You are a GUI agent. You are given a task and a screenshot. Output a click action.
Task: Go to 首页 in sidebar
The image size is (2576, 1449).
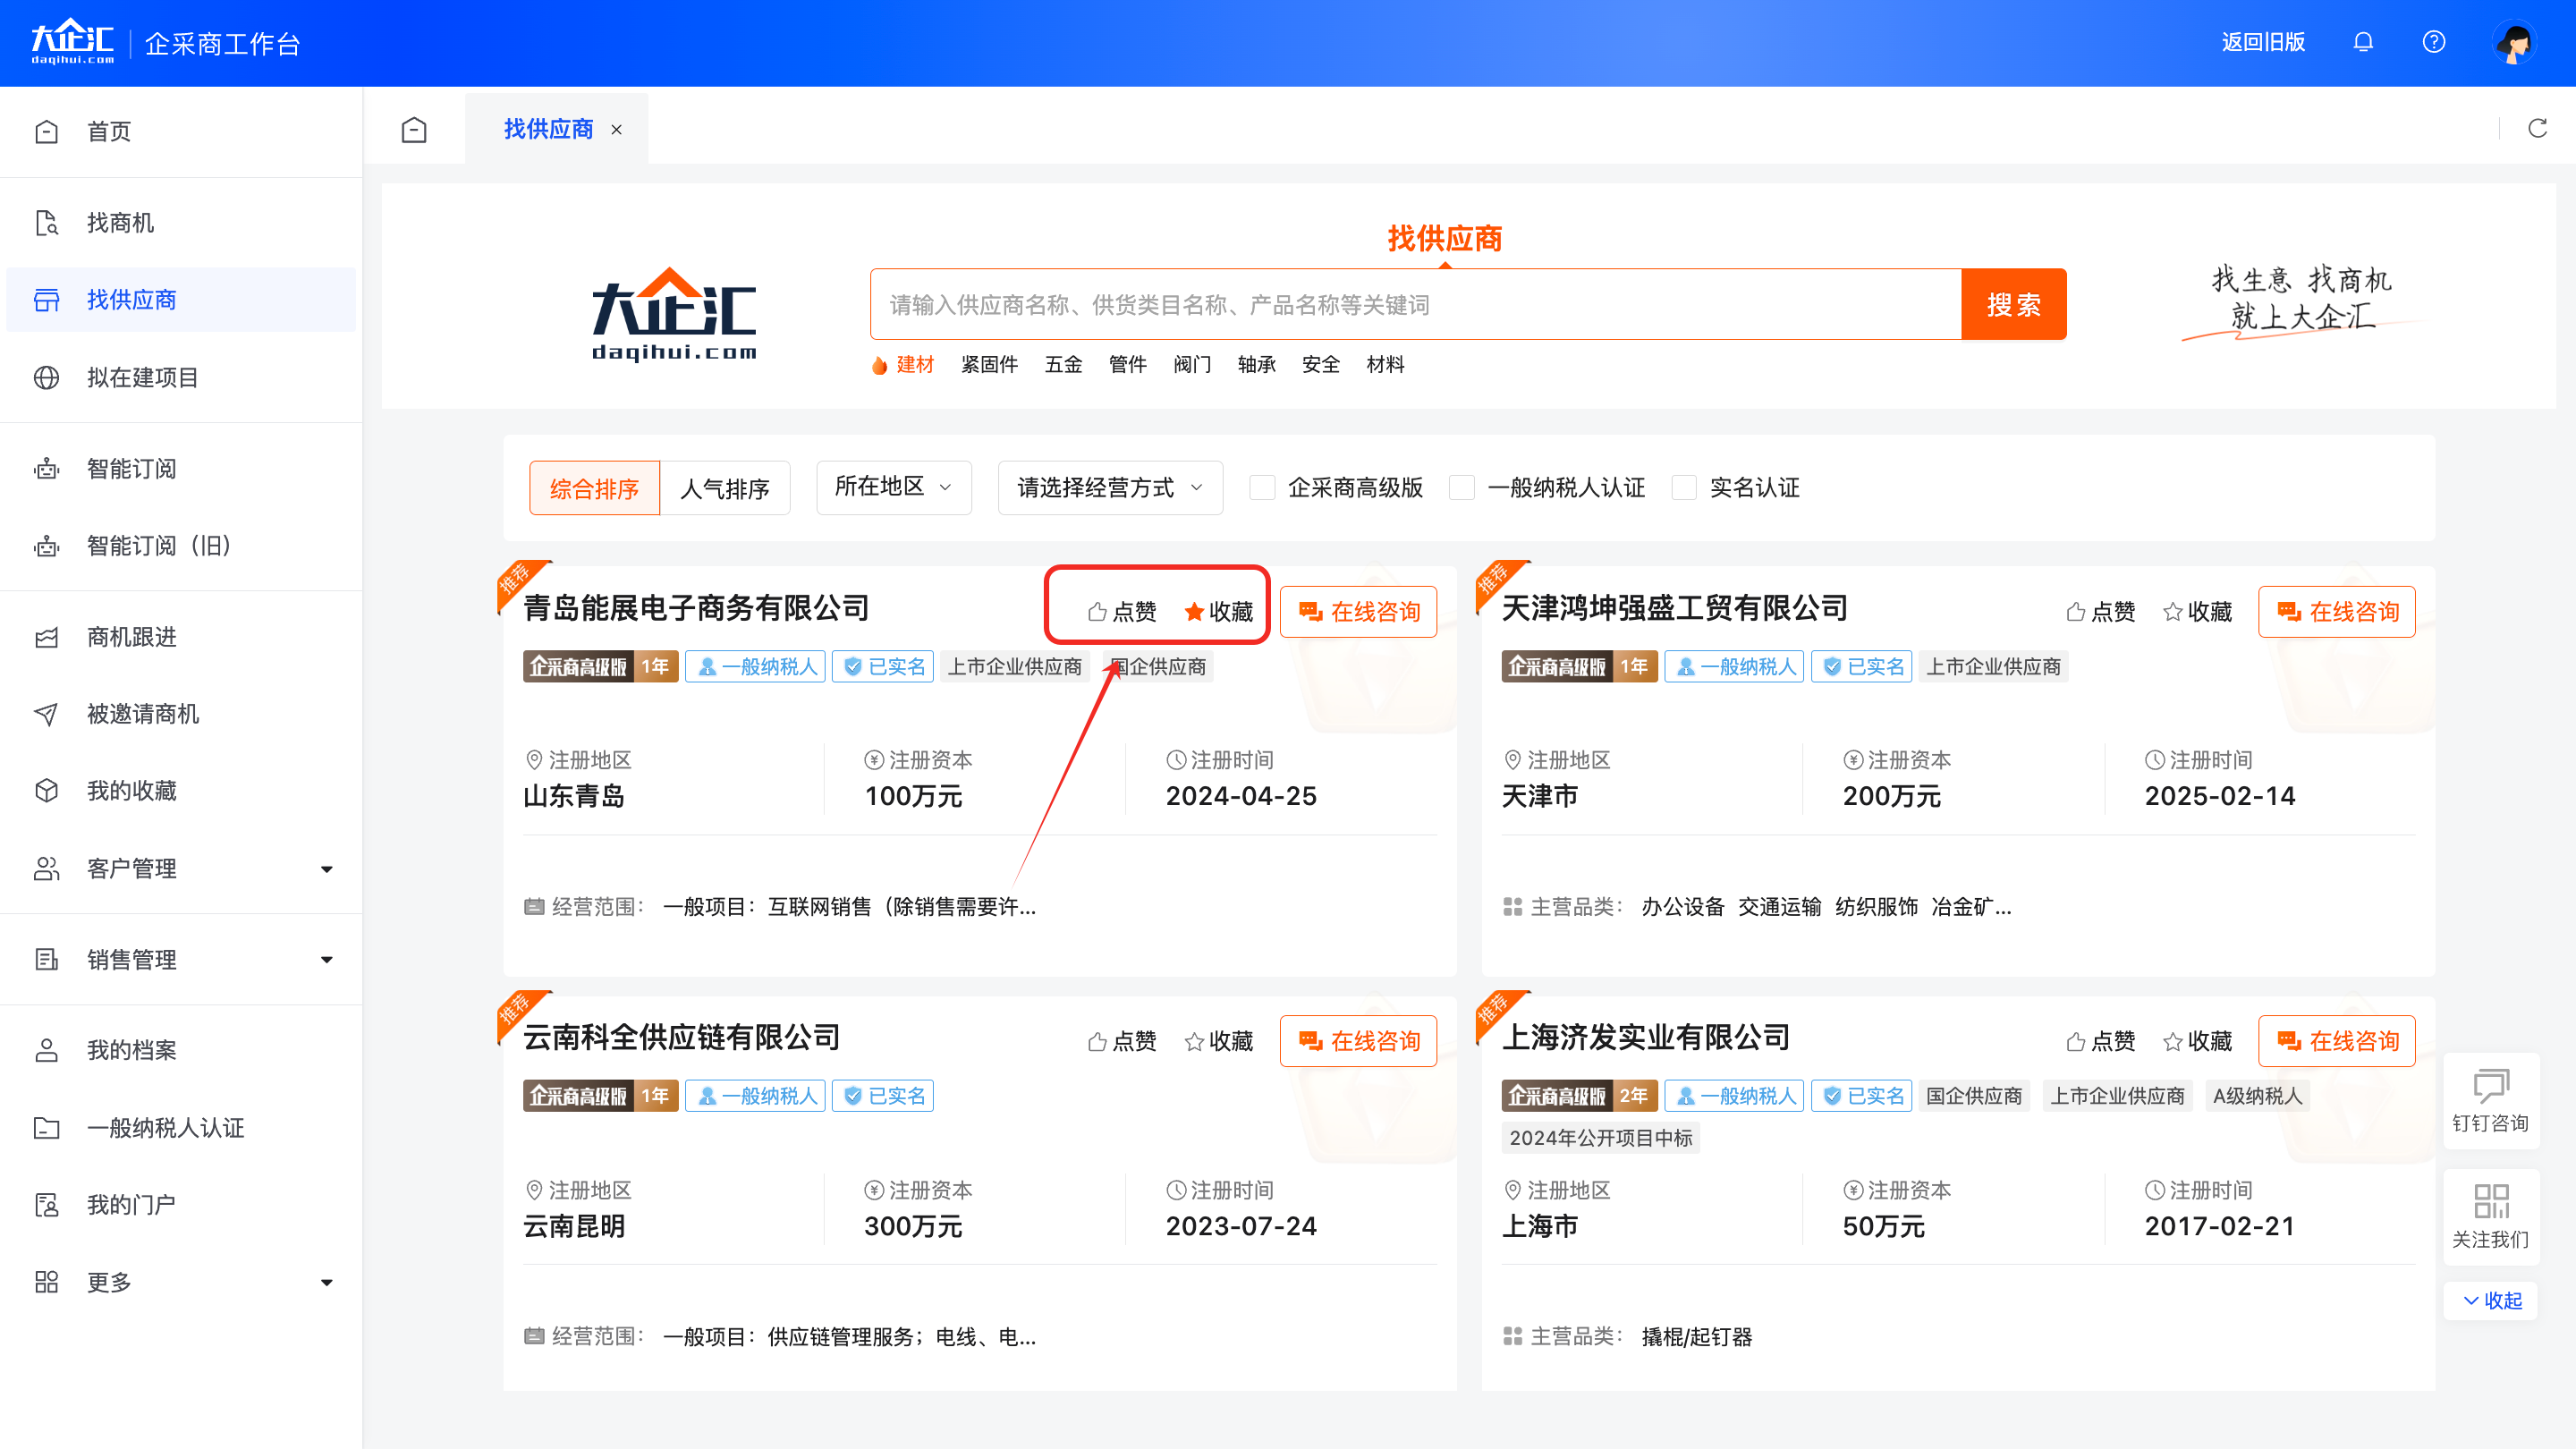[181, 131]
